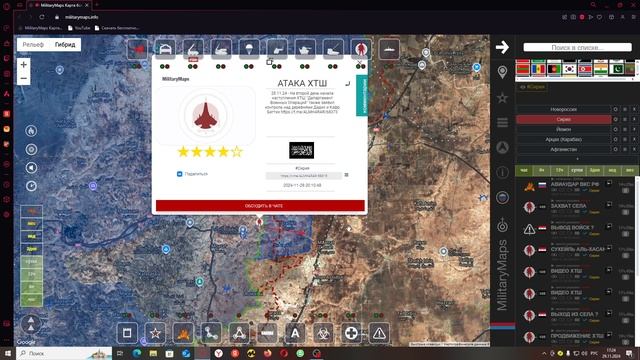Collapse side panel with the white arrow
Image resolution: width=640 pixels, height=360 pixels.
tap(502, 47)
